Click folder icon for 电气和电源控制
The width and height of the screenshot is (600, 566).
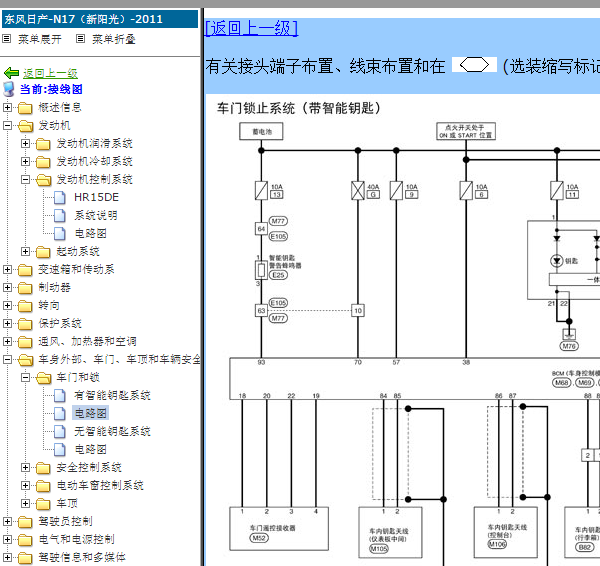[x=25, y=540]
